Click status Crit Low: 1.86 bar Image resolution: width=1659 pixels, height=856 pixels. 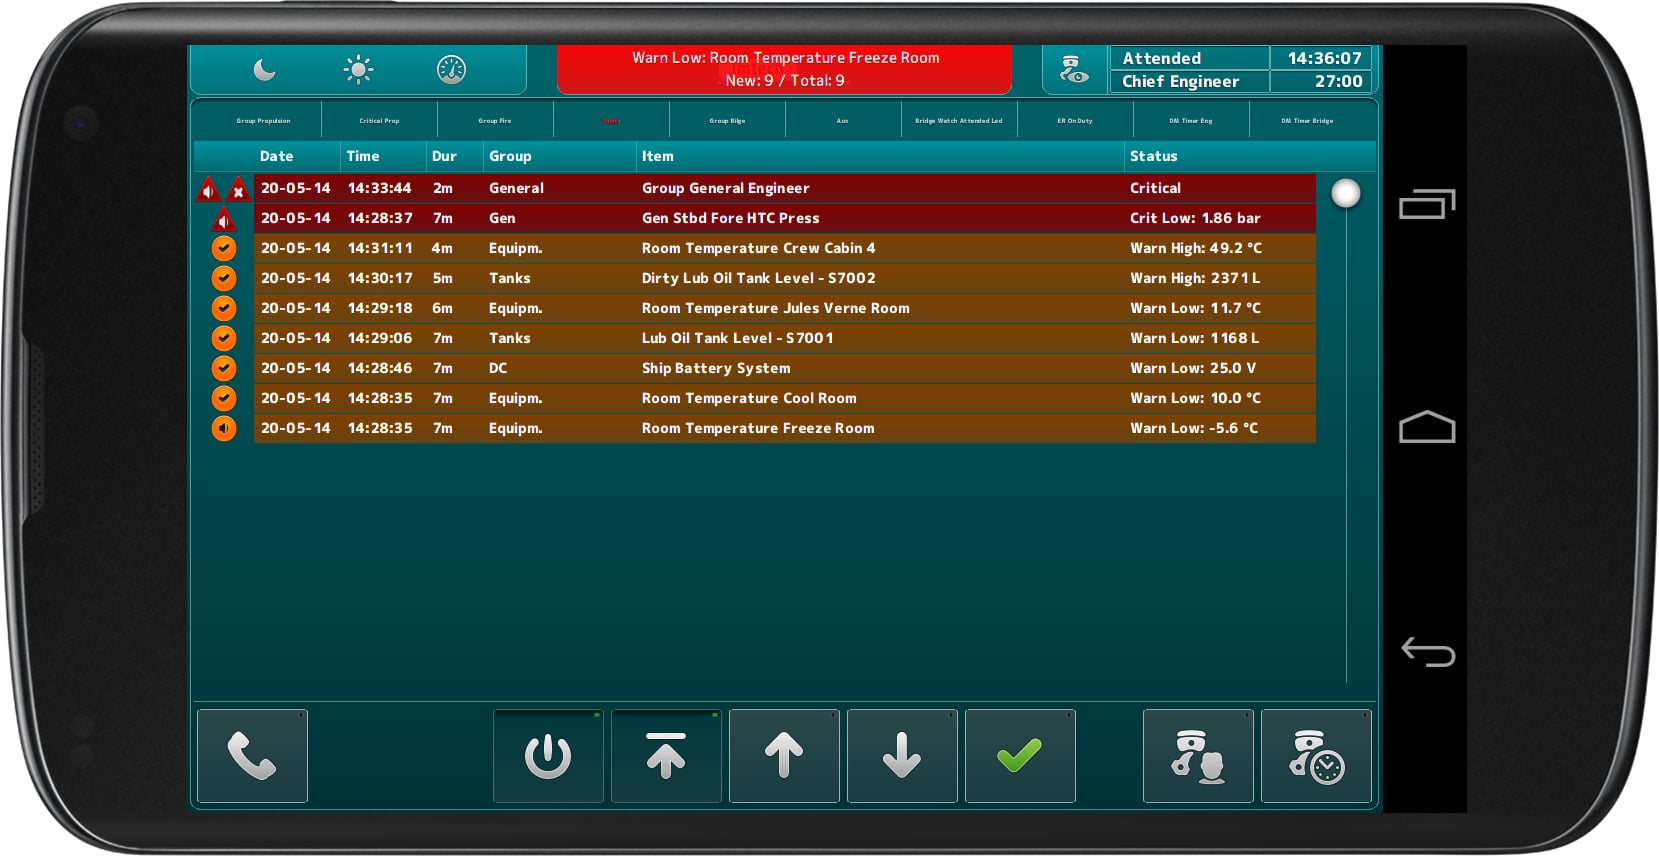coord(1195,218)
